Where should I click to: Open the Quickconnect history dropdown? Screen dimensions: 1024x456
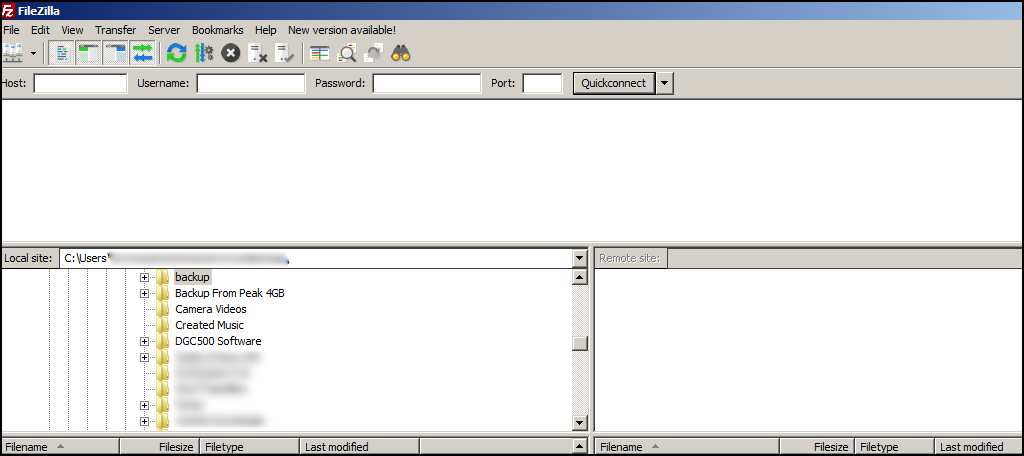click(665, 84)
